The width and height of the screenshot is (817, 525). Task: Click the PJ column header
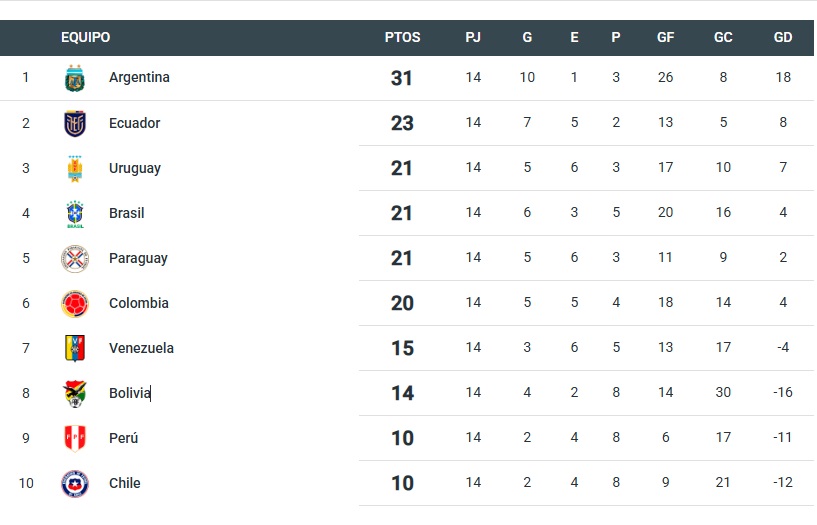click(x=473, y=38)
